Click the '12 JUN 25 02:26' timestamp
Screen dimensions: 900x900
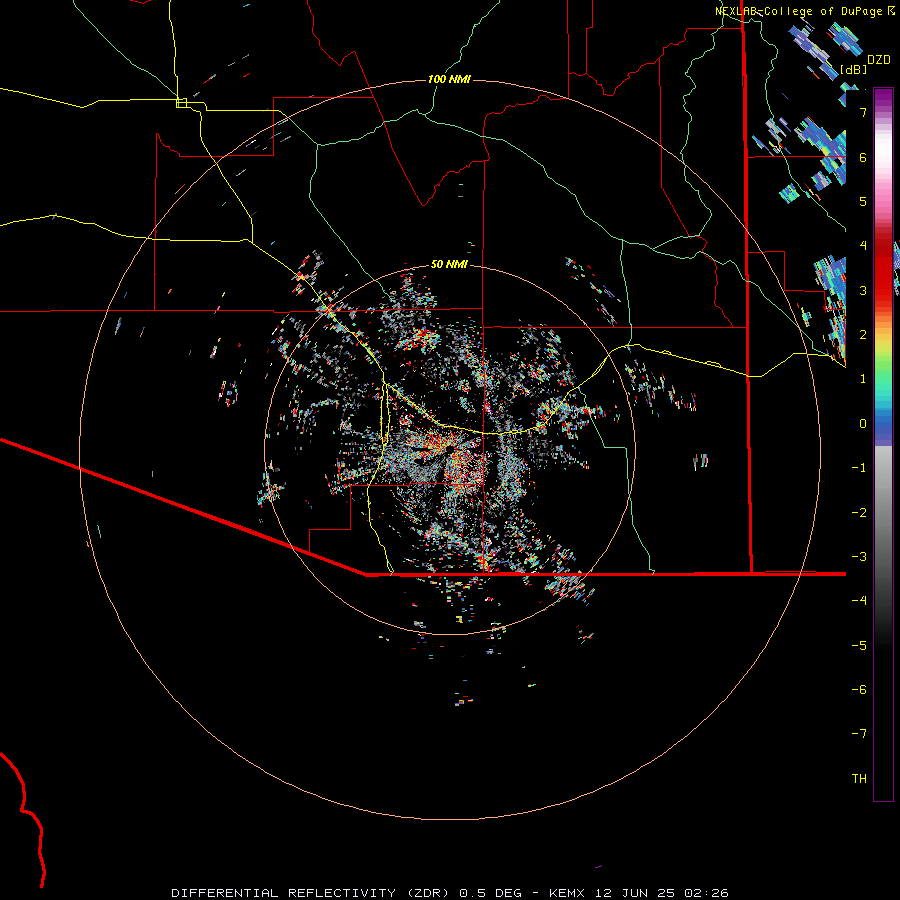[x=661, y=893]
